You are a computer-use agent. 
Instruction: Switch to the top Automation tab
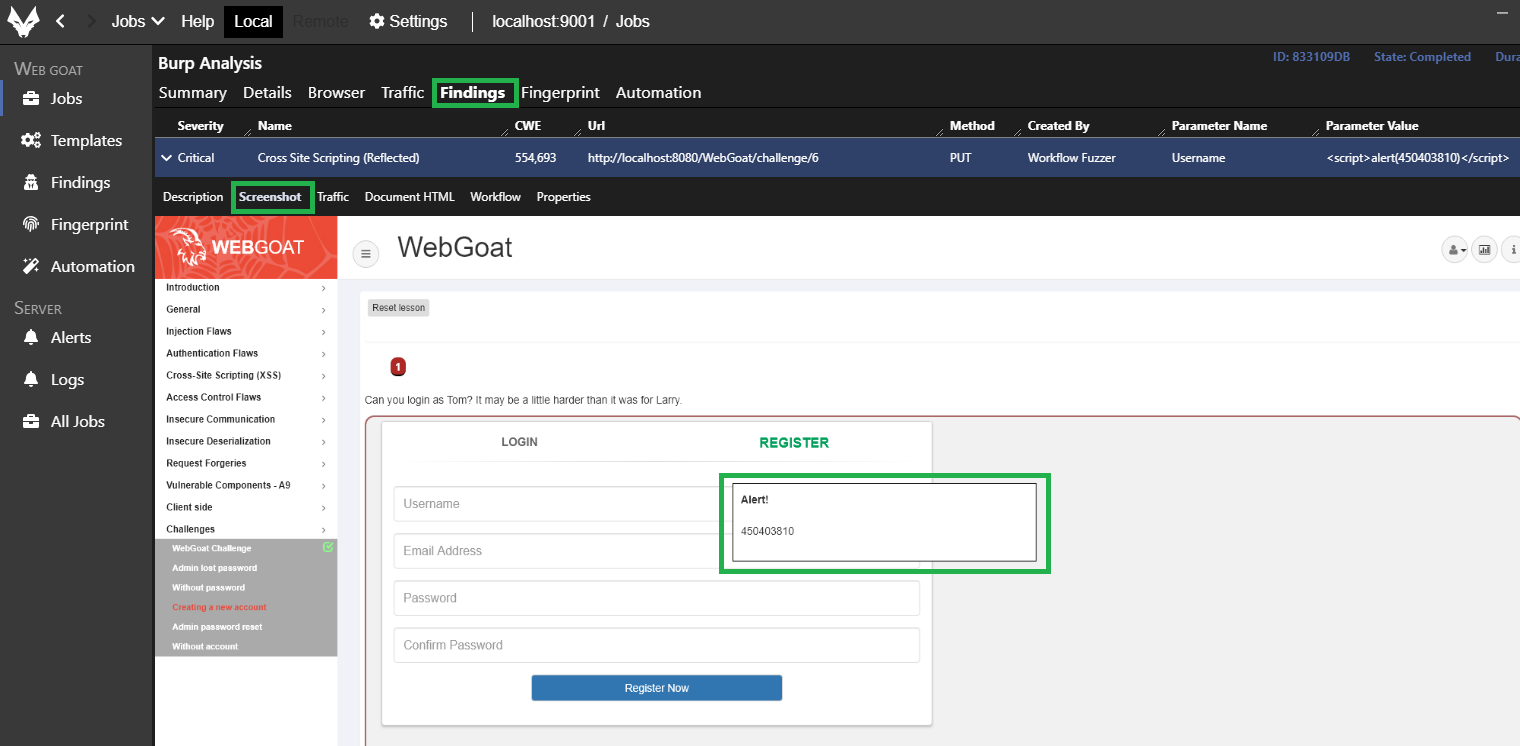[x=658, y=93]
